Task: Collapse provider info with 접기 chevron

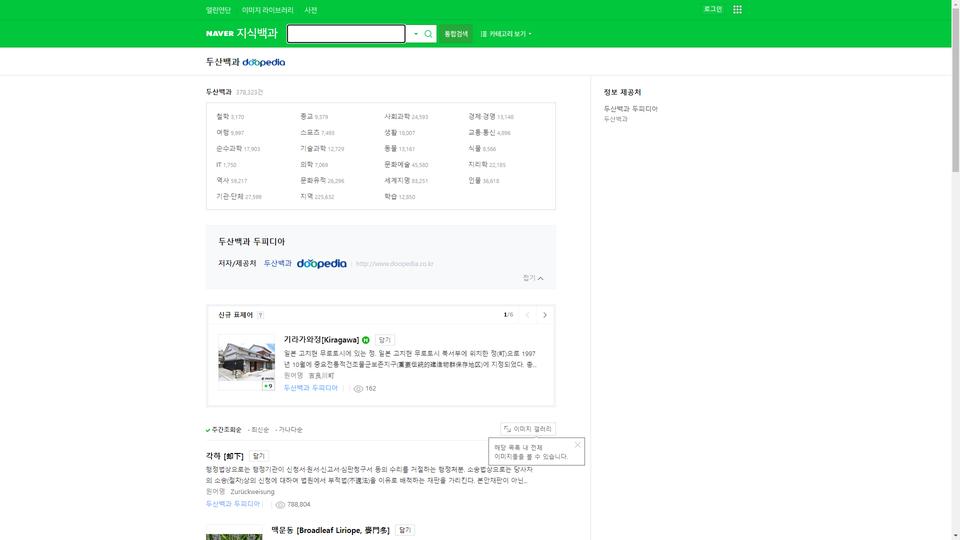Action: (x=533, y=278)
